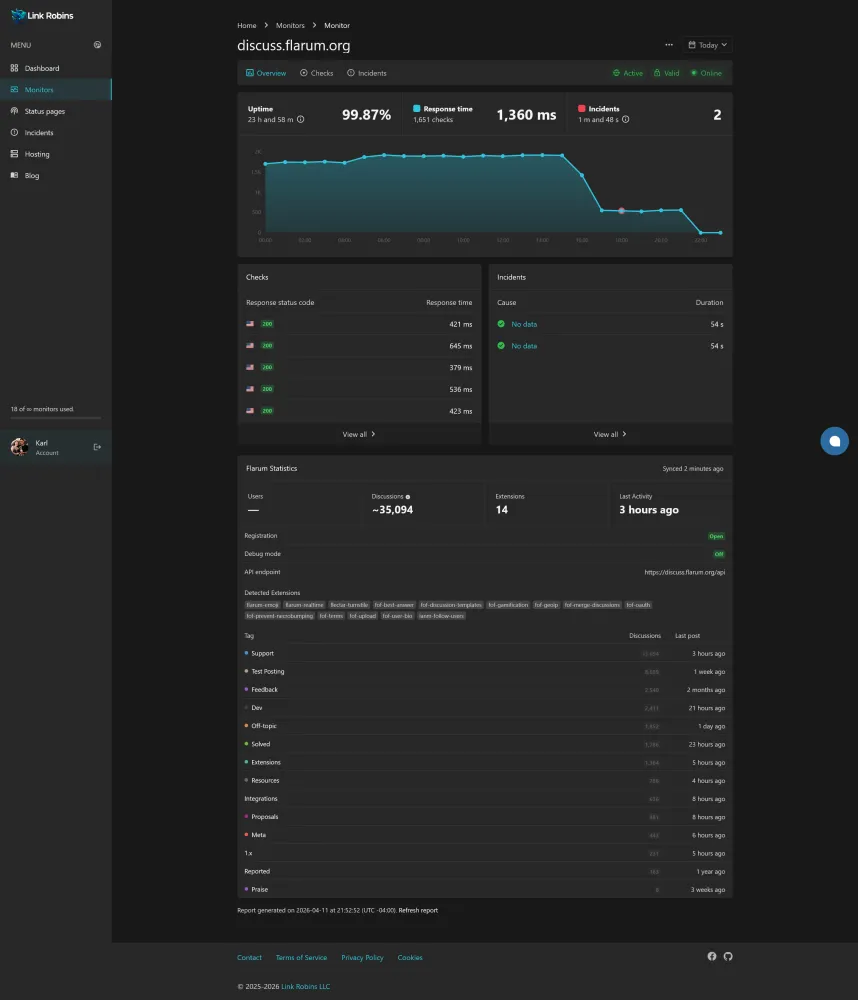Switch to the Incidents tab
Image resolution: width=858 pixels, height=1000 pixels.
367,73
